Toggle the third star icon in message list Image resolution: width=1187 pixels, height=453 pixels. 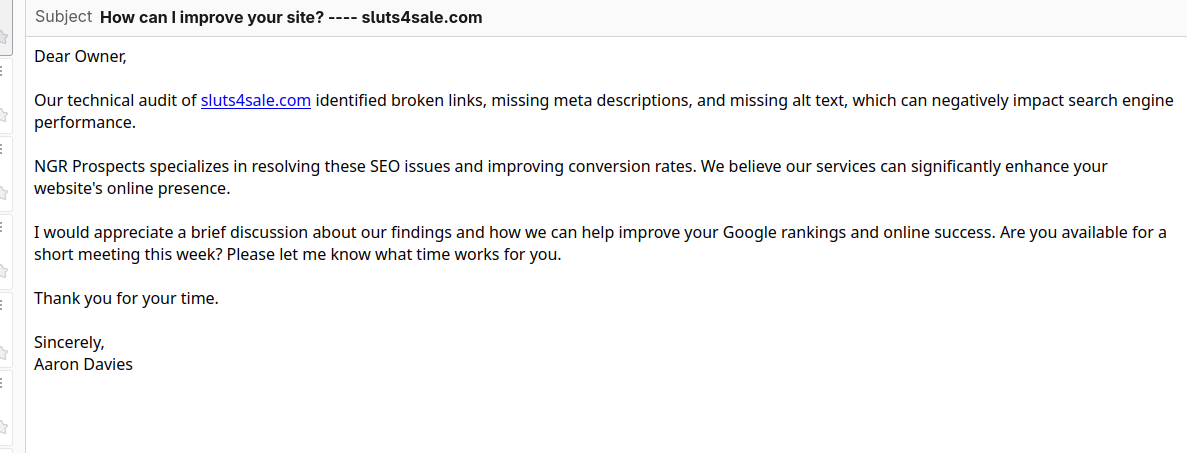tap(4, 192)
